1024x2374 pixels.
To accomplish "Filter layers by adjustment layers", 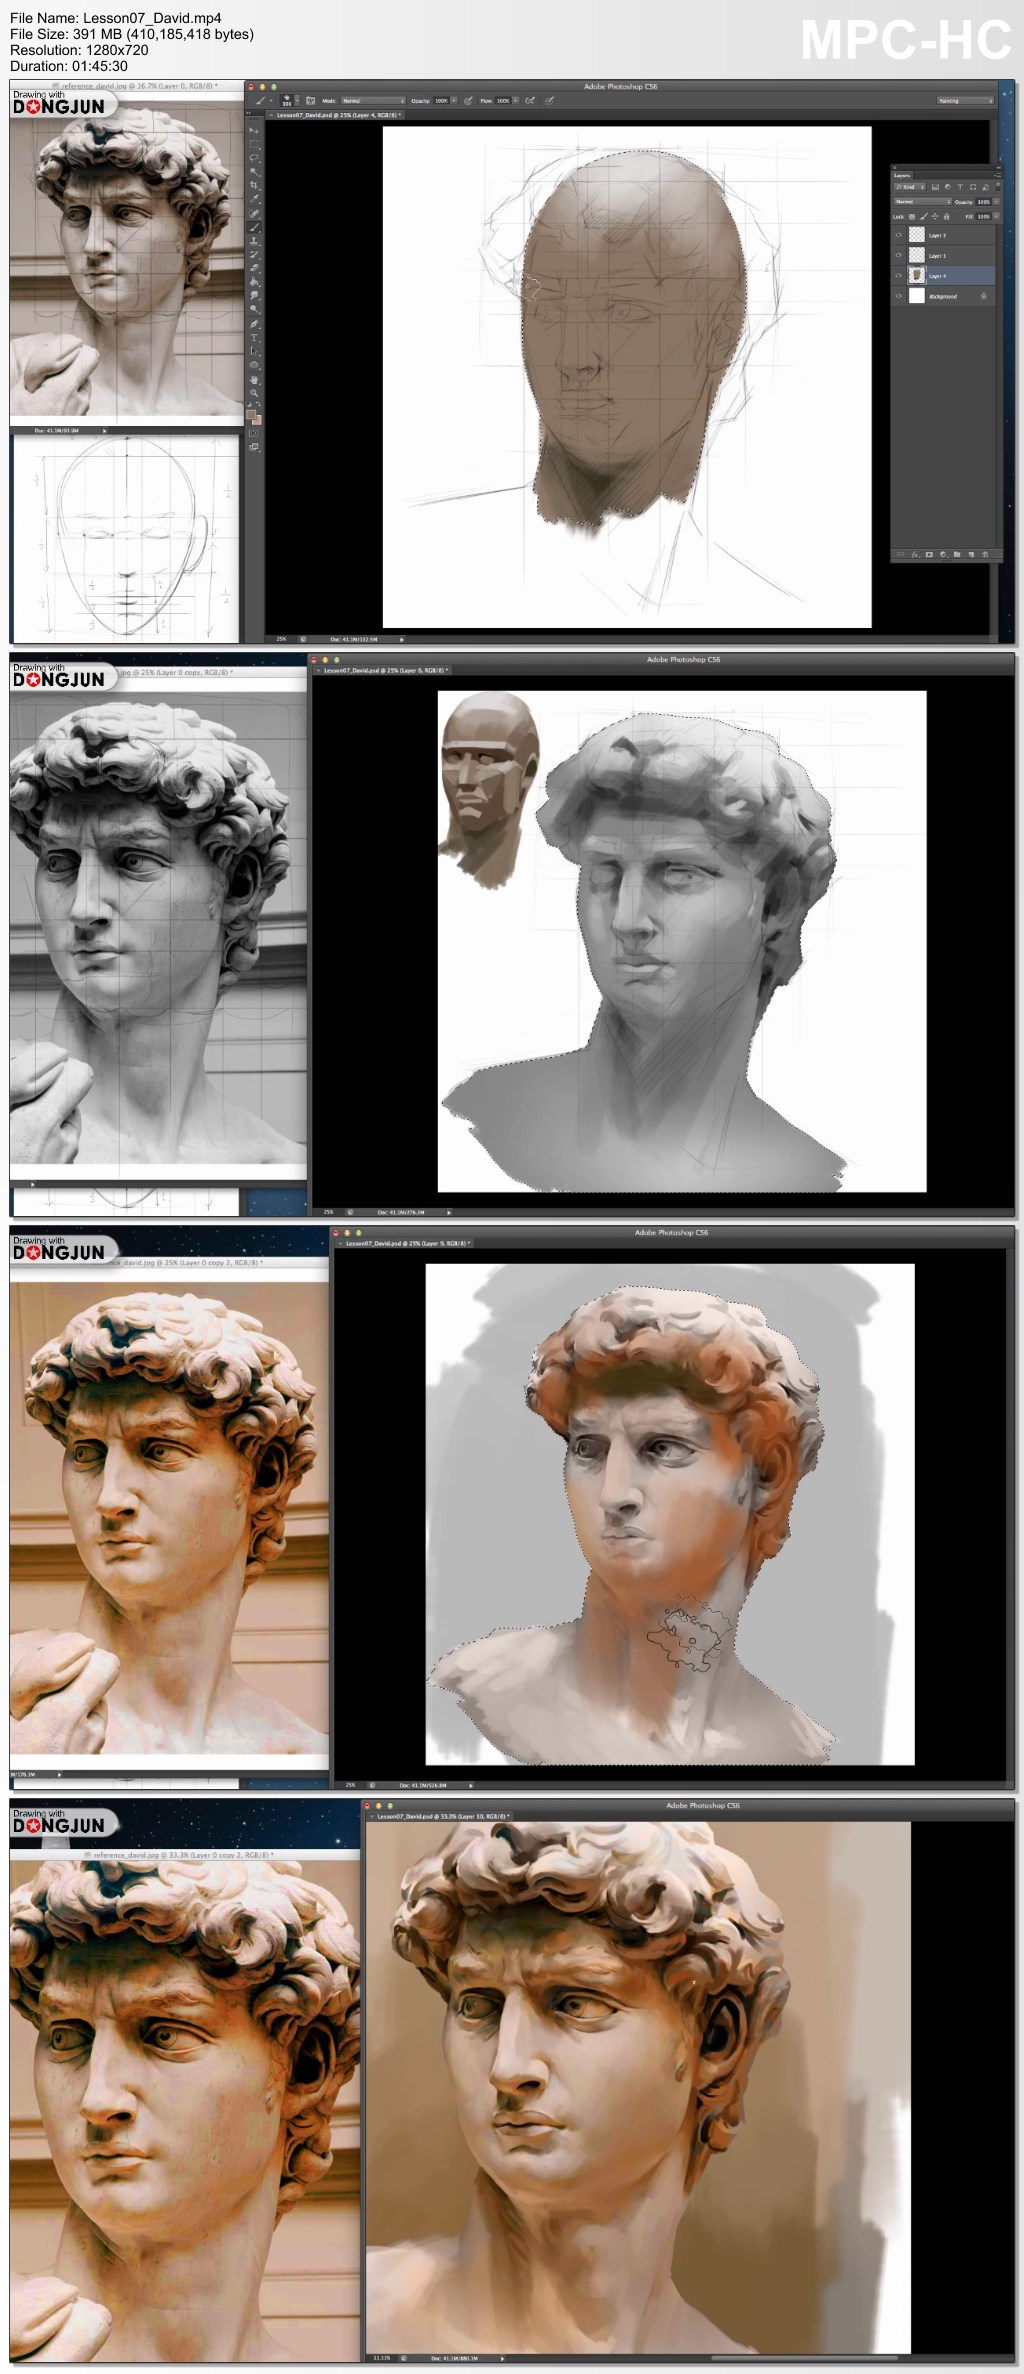I will pos(948,187).
